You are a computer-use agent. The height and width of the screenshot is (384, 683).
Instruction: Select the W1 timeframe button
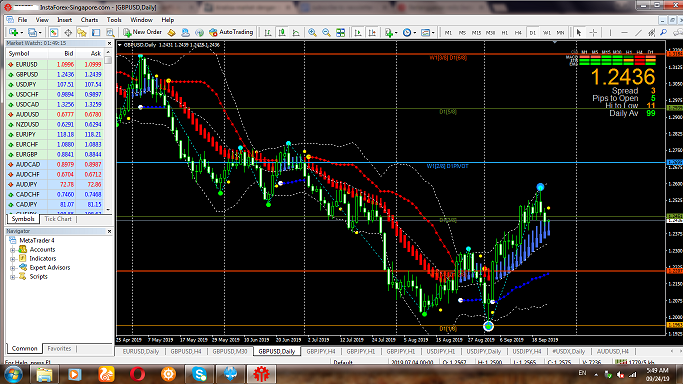tap(547, 33)
